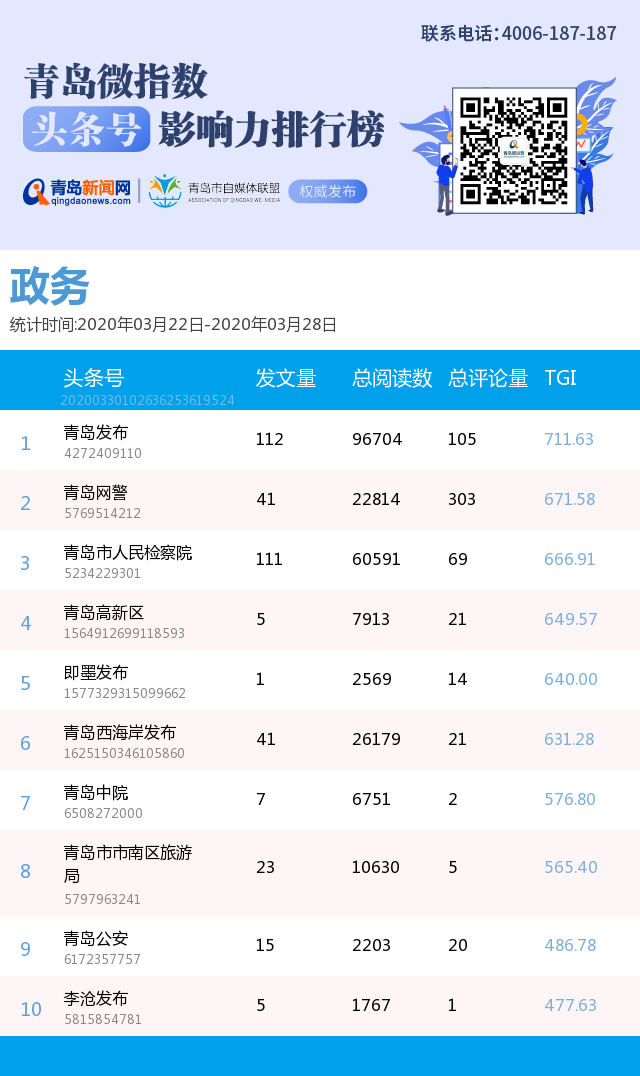Click the blue 头条号 badge in title
640x1076 pixels.
click(x=86, y=129)
